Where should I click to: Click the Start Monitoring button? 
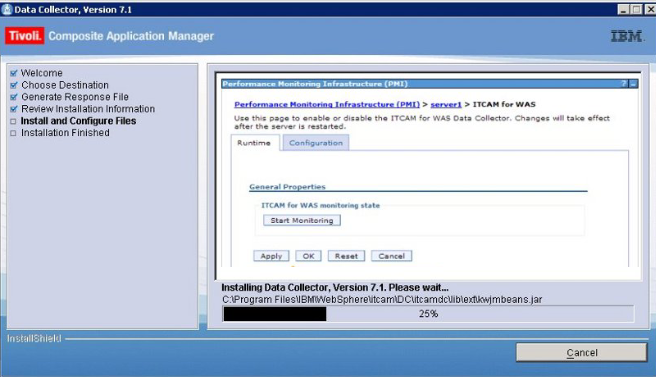coord(302,221)
